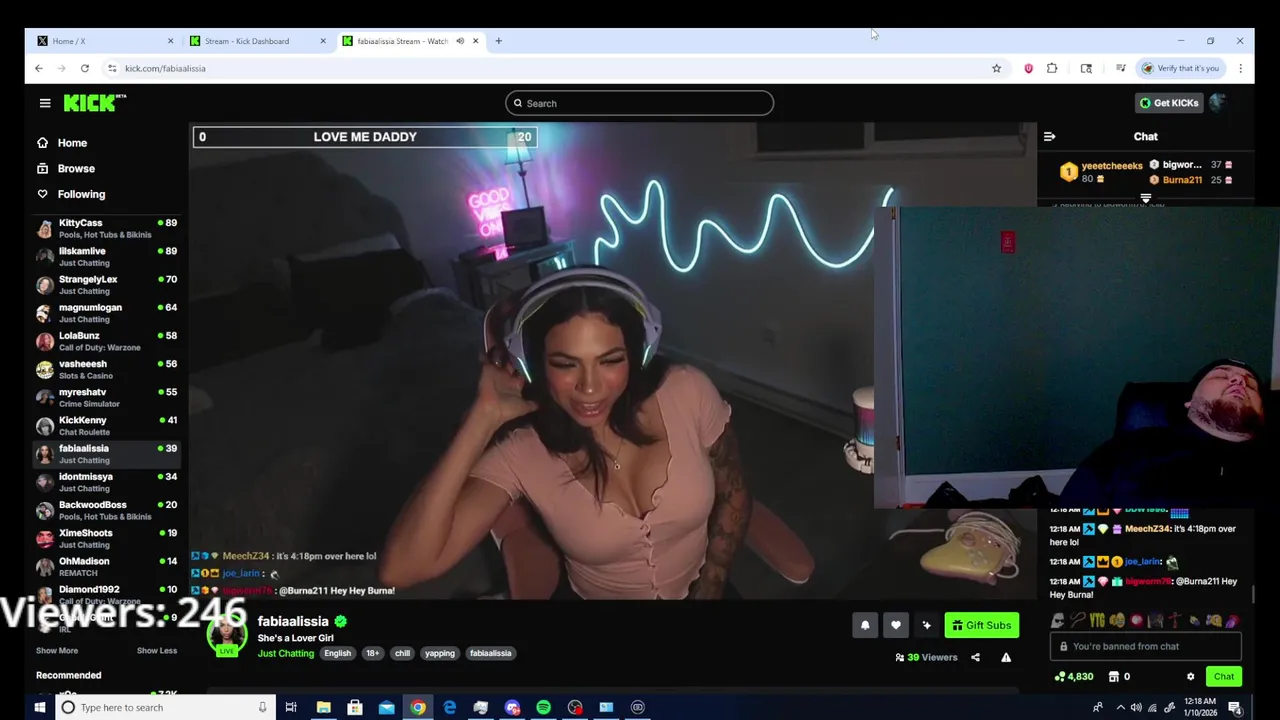Click the heart follow button

pyautogui.click(x=896, y=625)
